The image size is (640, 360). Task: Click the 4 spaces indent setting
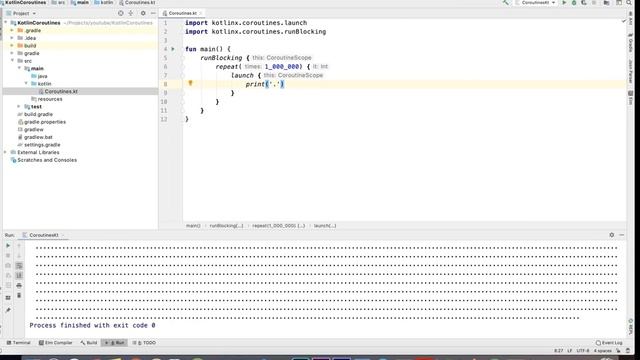(602, 351)
